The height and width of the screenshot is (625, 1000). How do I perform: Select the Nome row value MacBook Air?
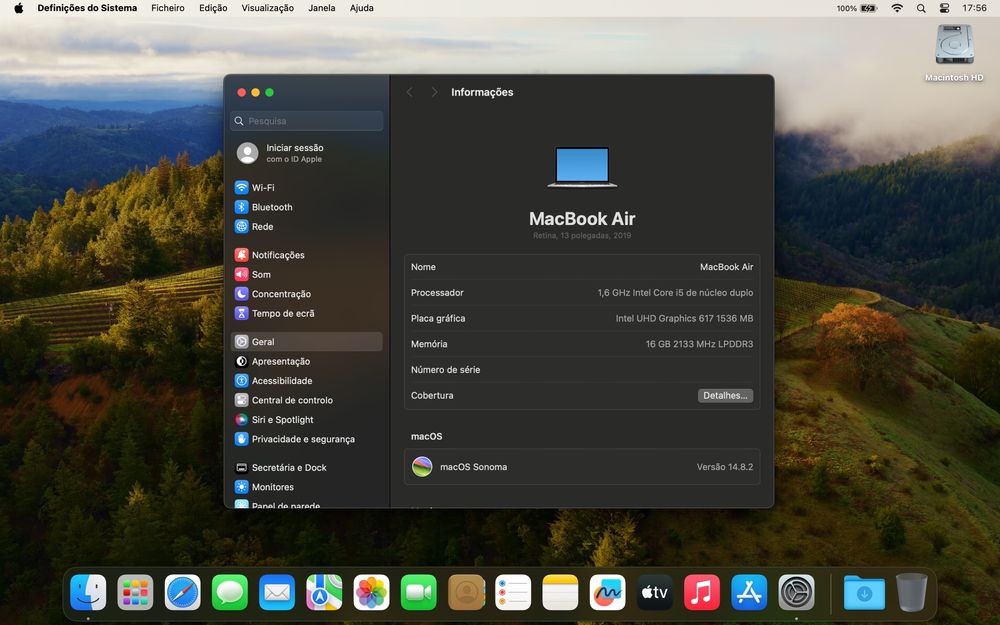(x=726, y=267)
